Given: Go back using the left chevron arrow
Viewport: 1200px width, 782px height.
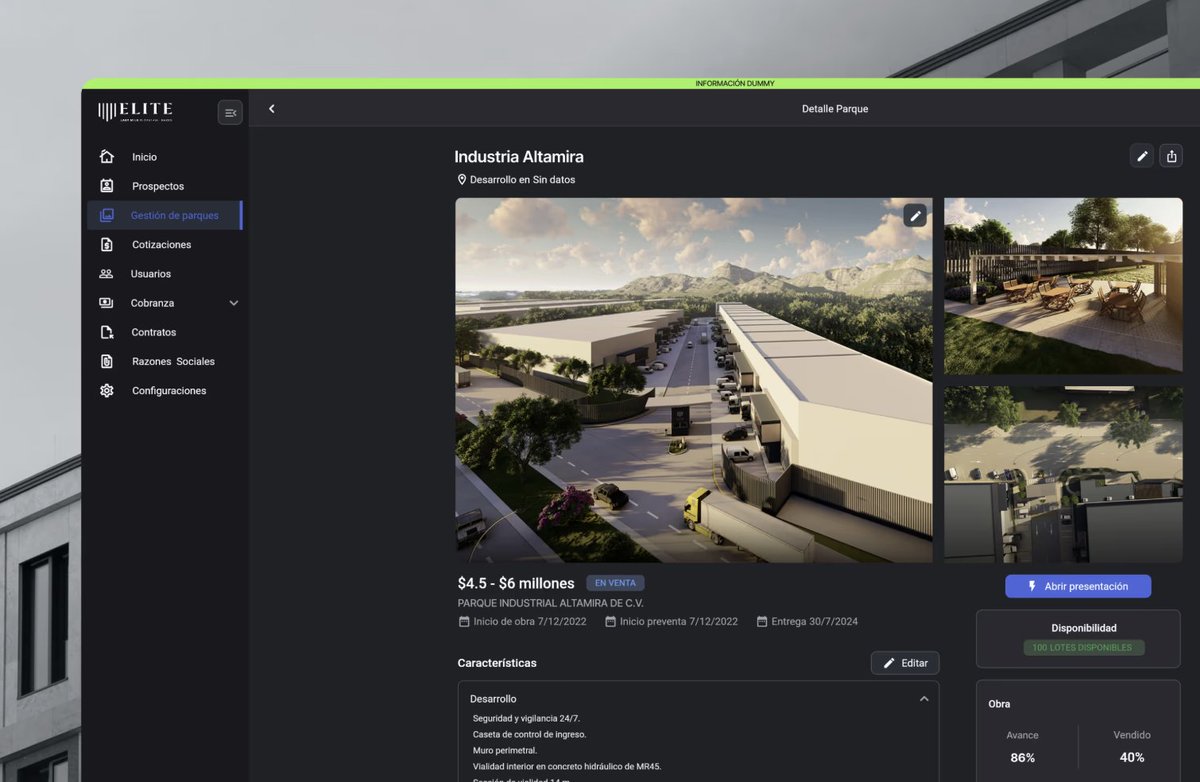Looking at the screenshot, I should (x=271, y=109).
